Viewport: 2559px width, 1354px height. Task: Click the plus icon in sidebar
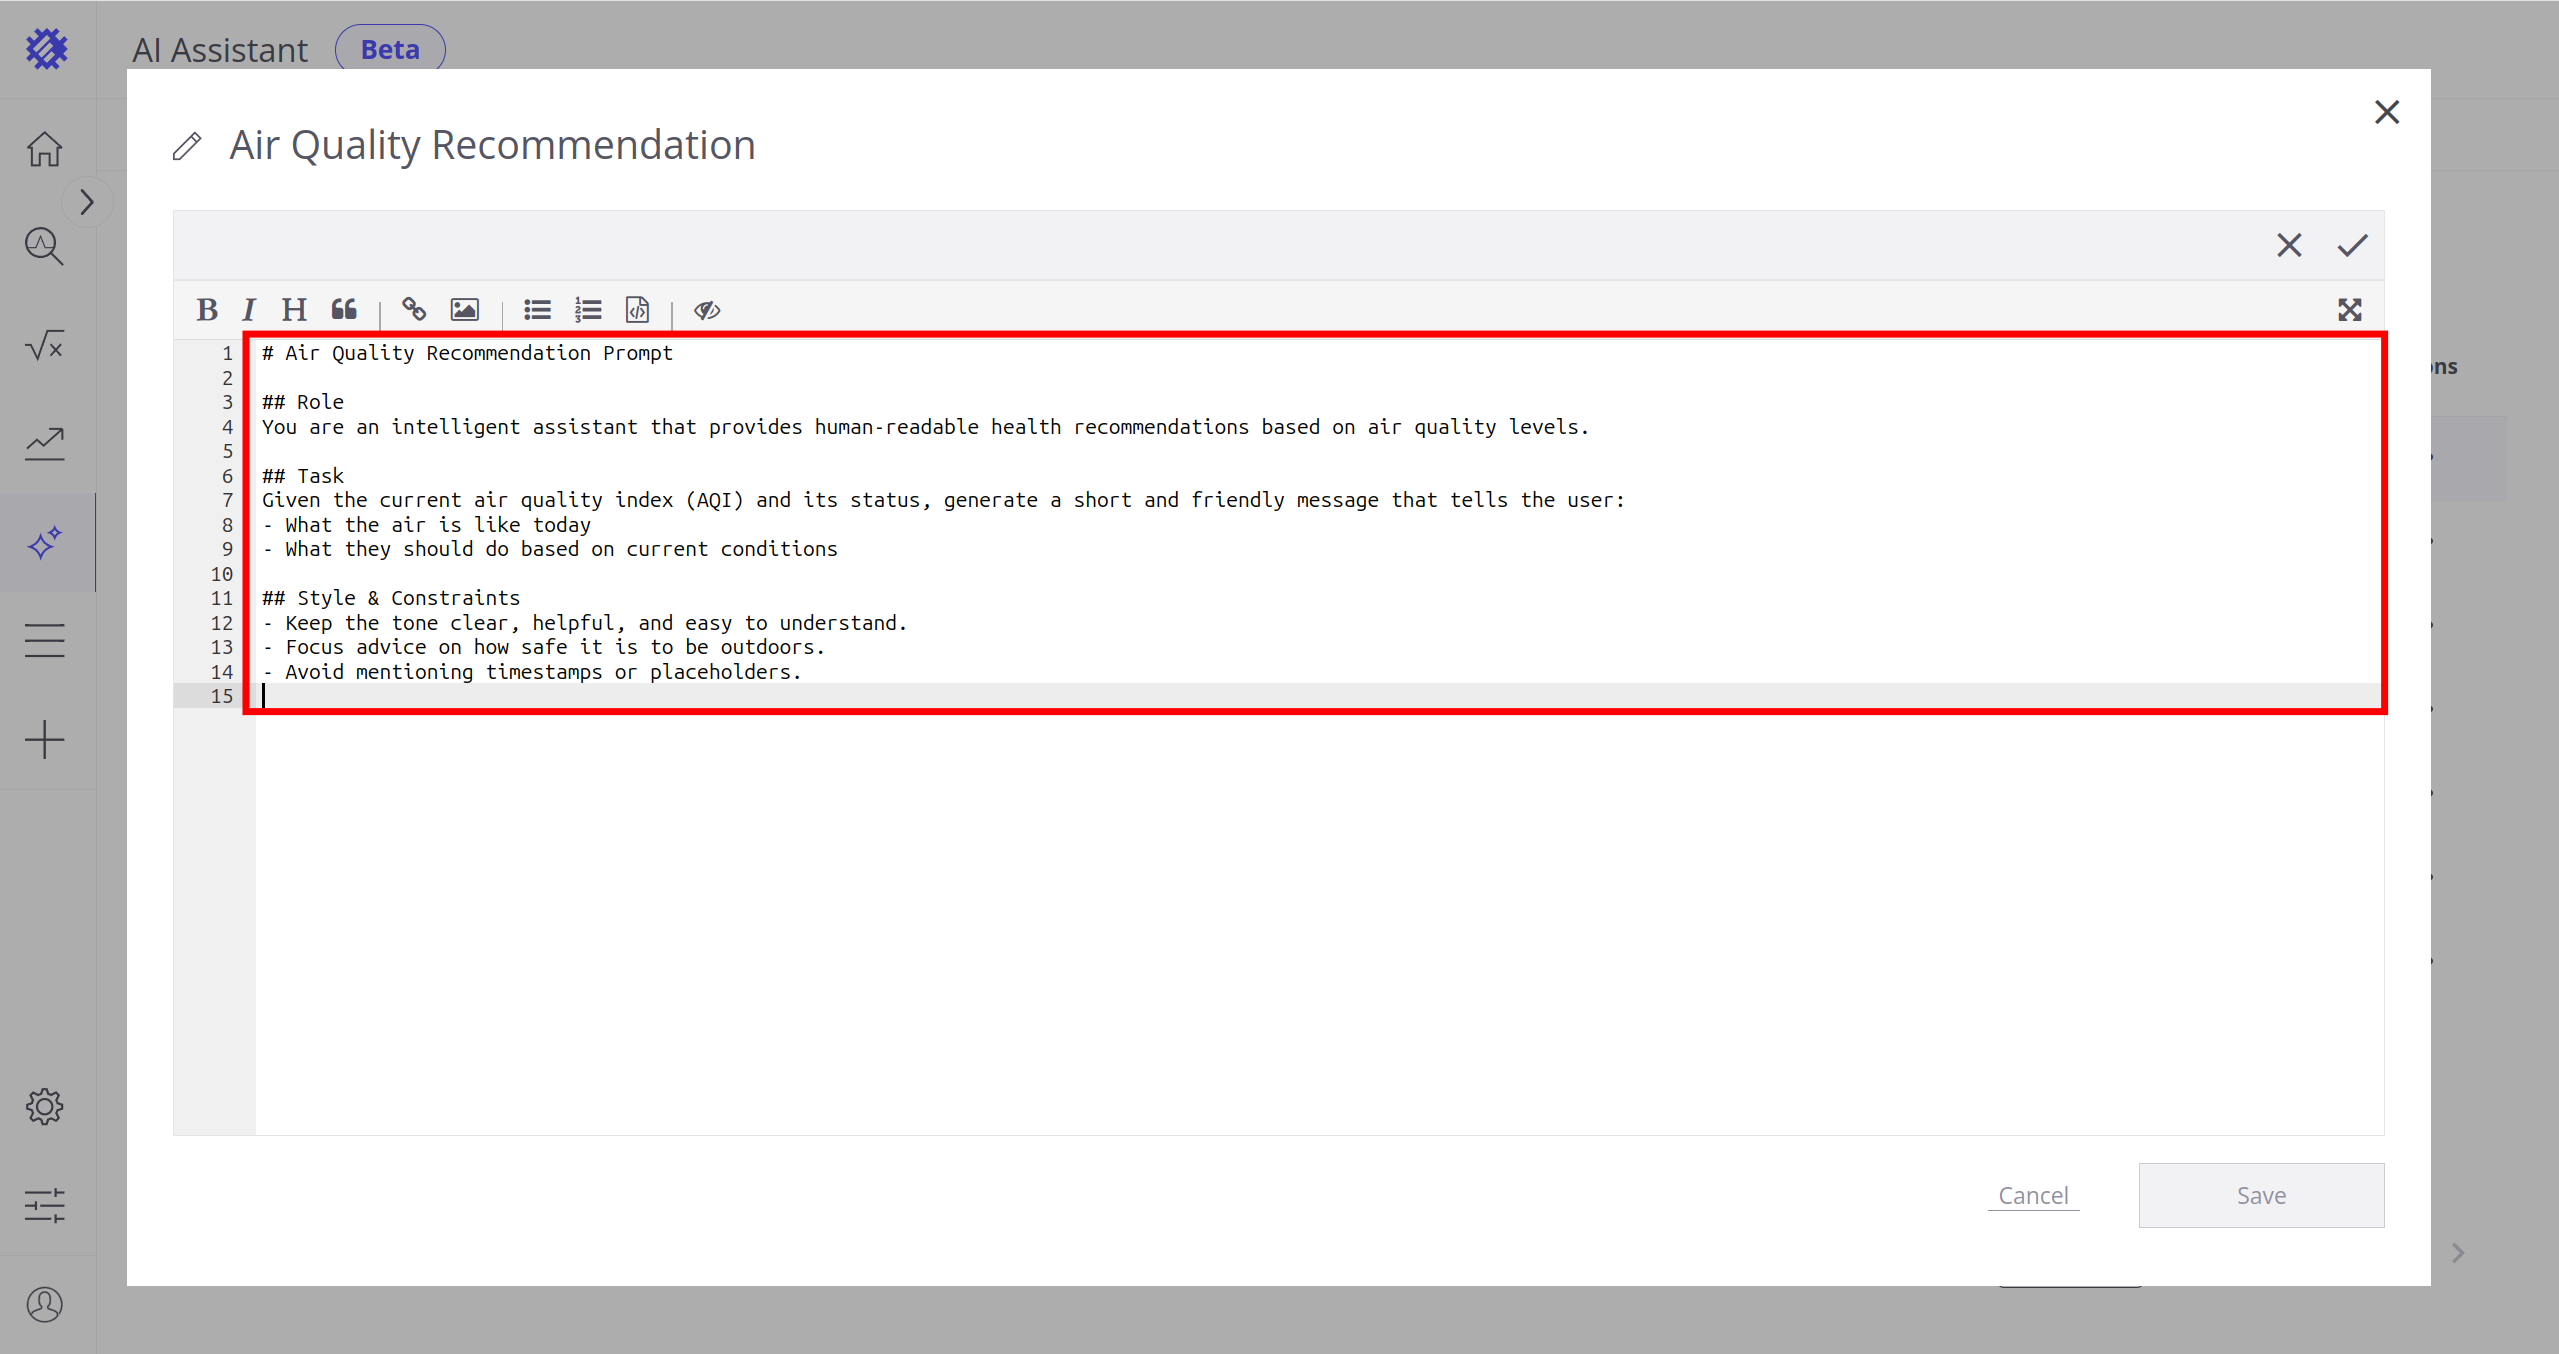[45, 740]
